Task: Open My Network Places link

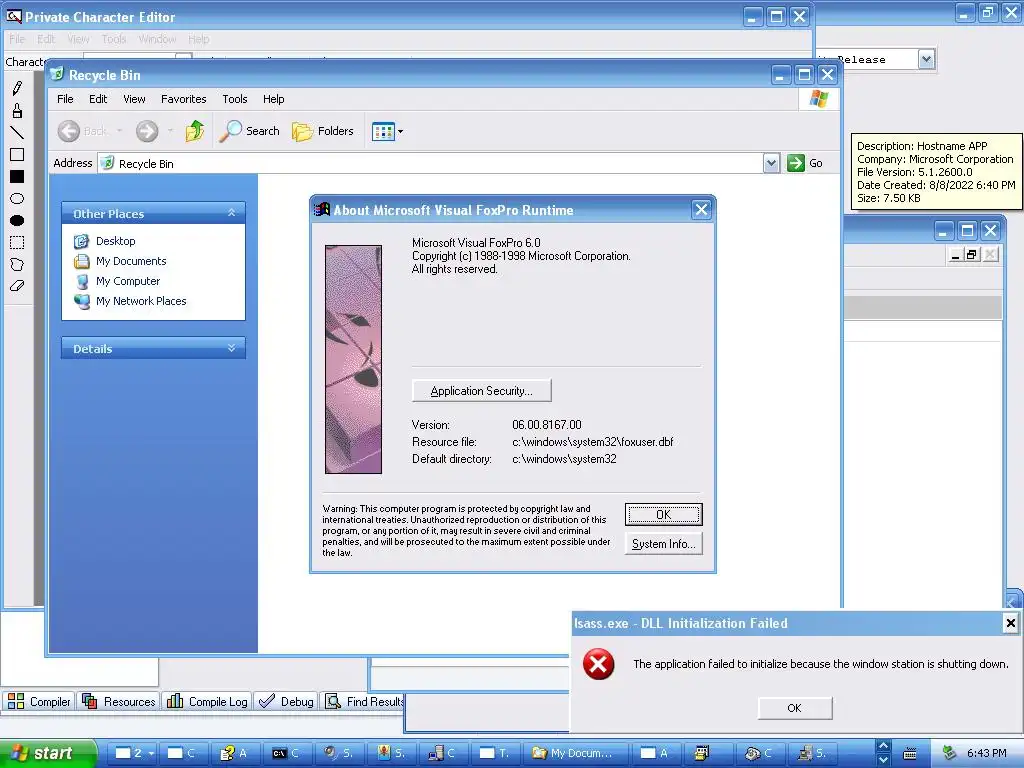Action: pos(131,301)
